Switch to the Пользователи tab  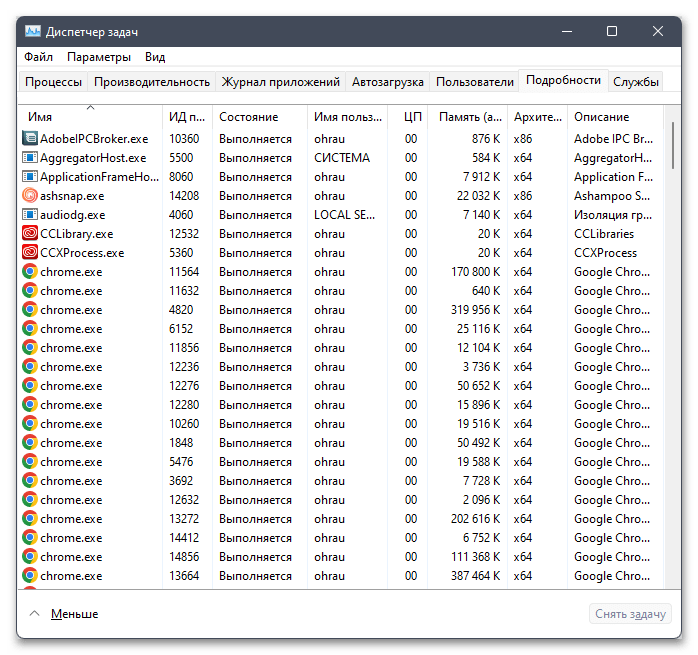(x=475, y=82)
